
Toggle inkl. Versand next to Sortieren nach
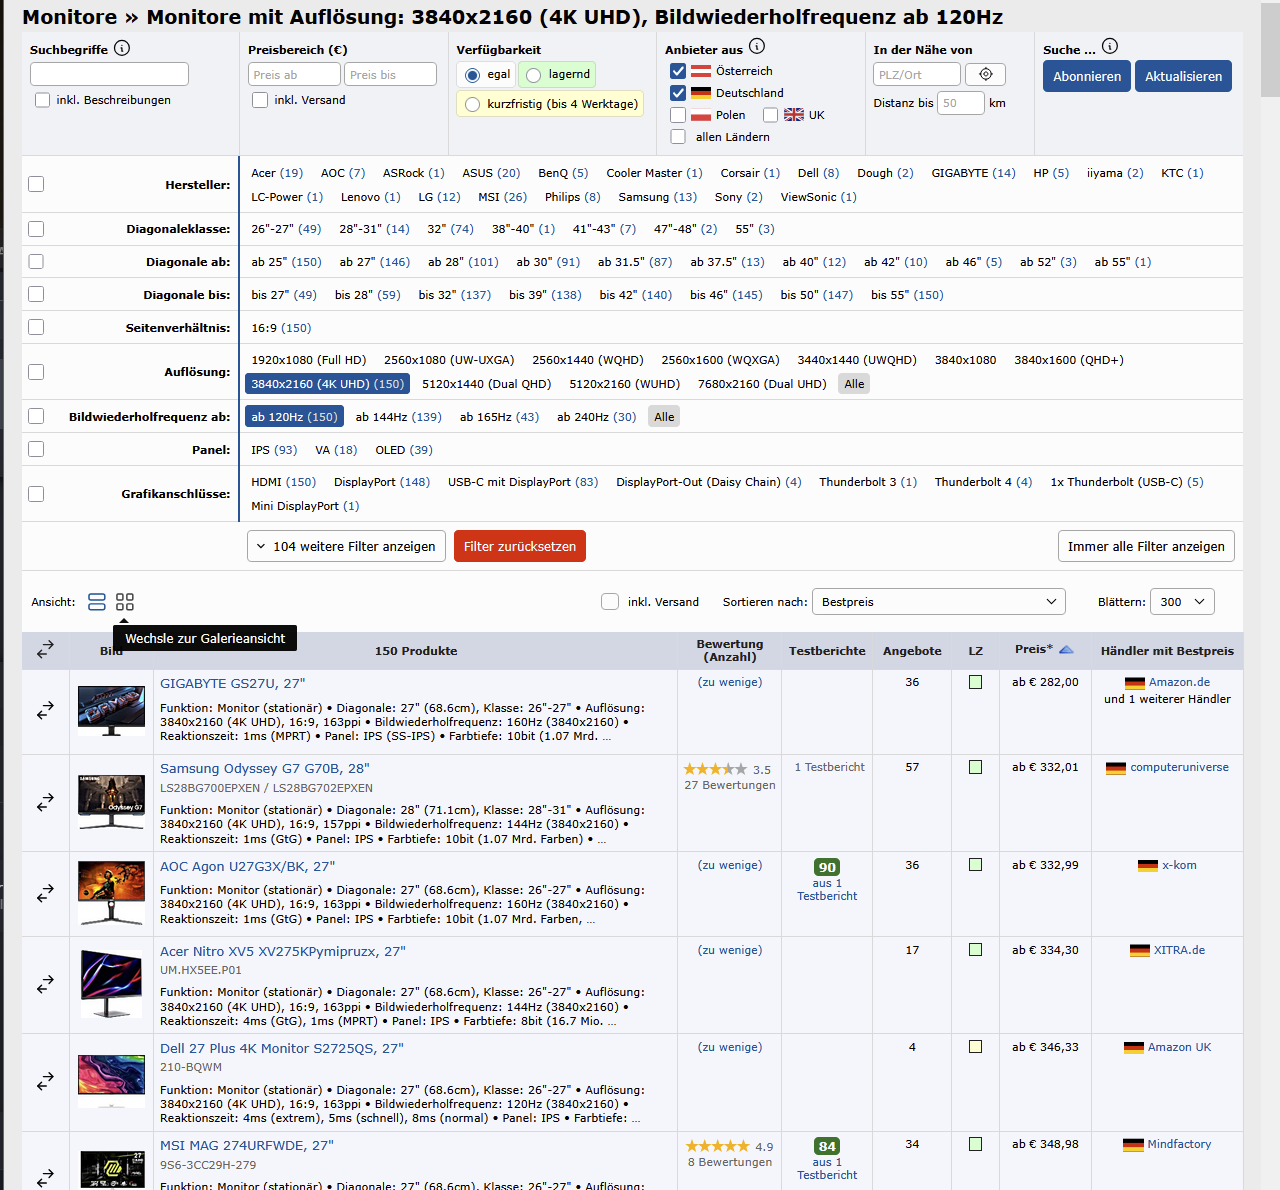pos(610,601)
